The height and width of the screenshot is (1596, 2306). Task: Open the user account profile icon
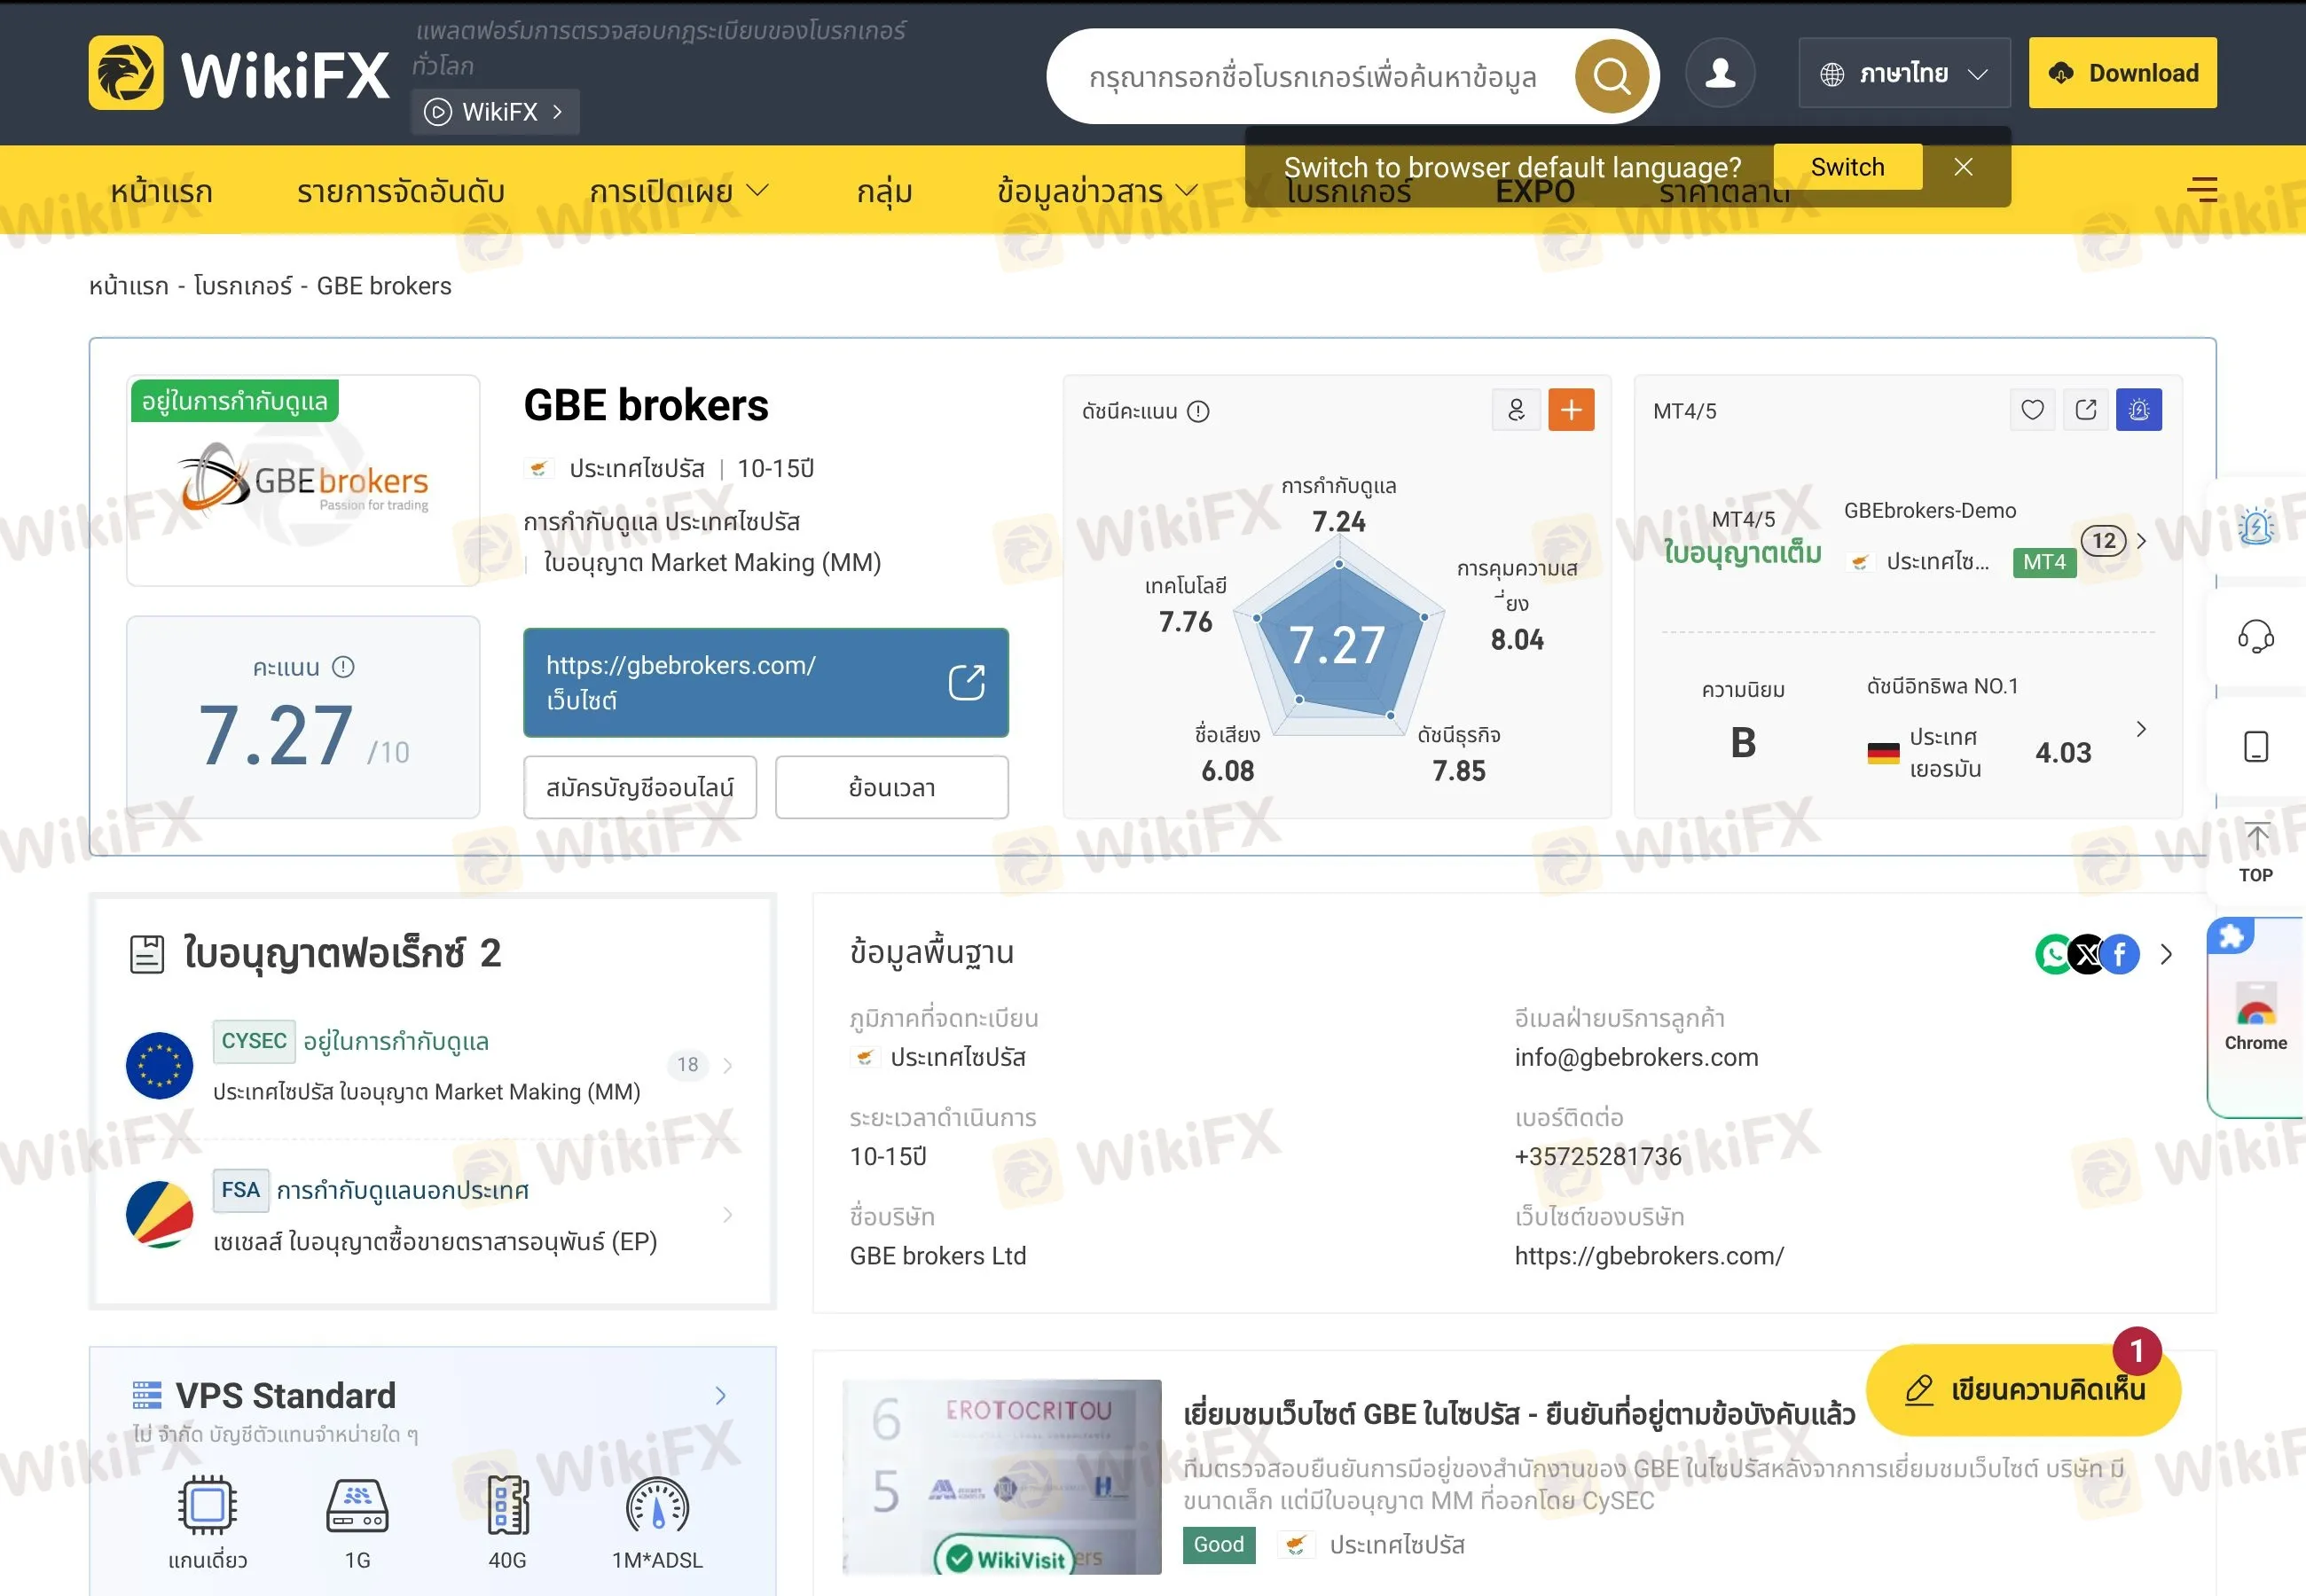(x=1720, y=73)
